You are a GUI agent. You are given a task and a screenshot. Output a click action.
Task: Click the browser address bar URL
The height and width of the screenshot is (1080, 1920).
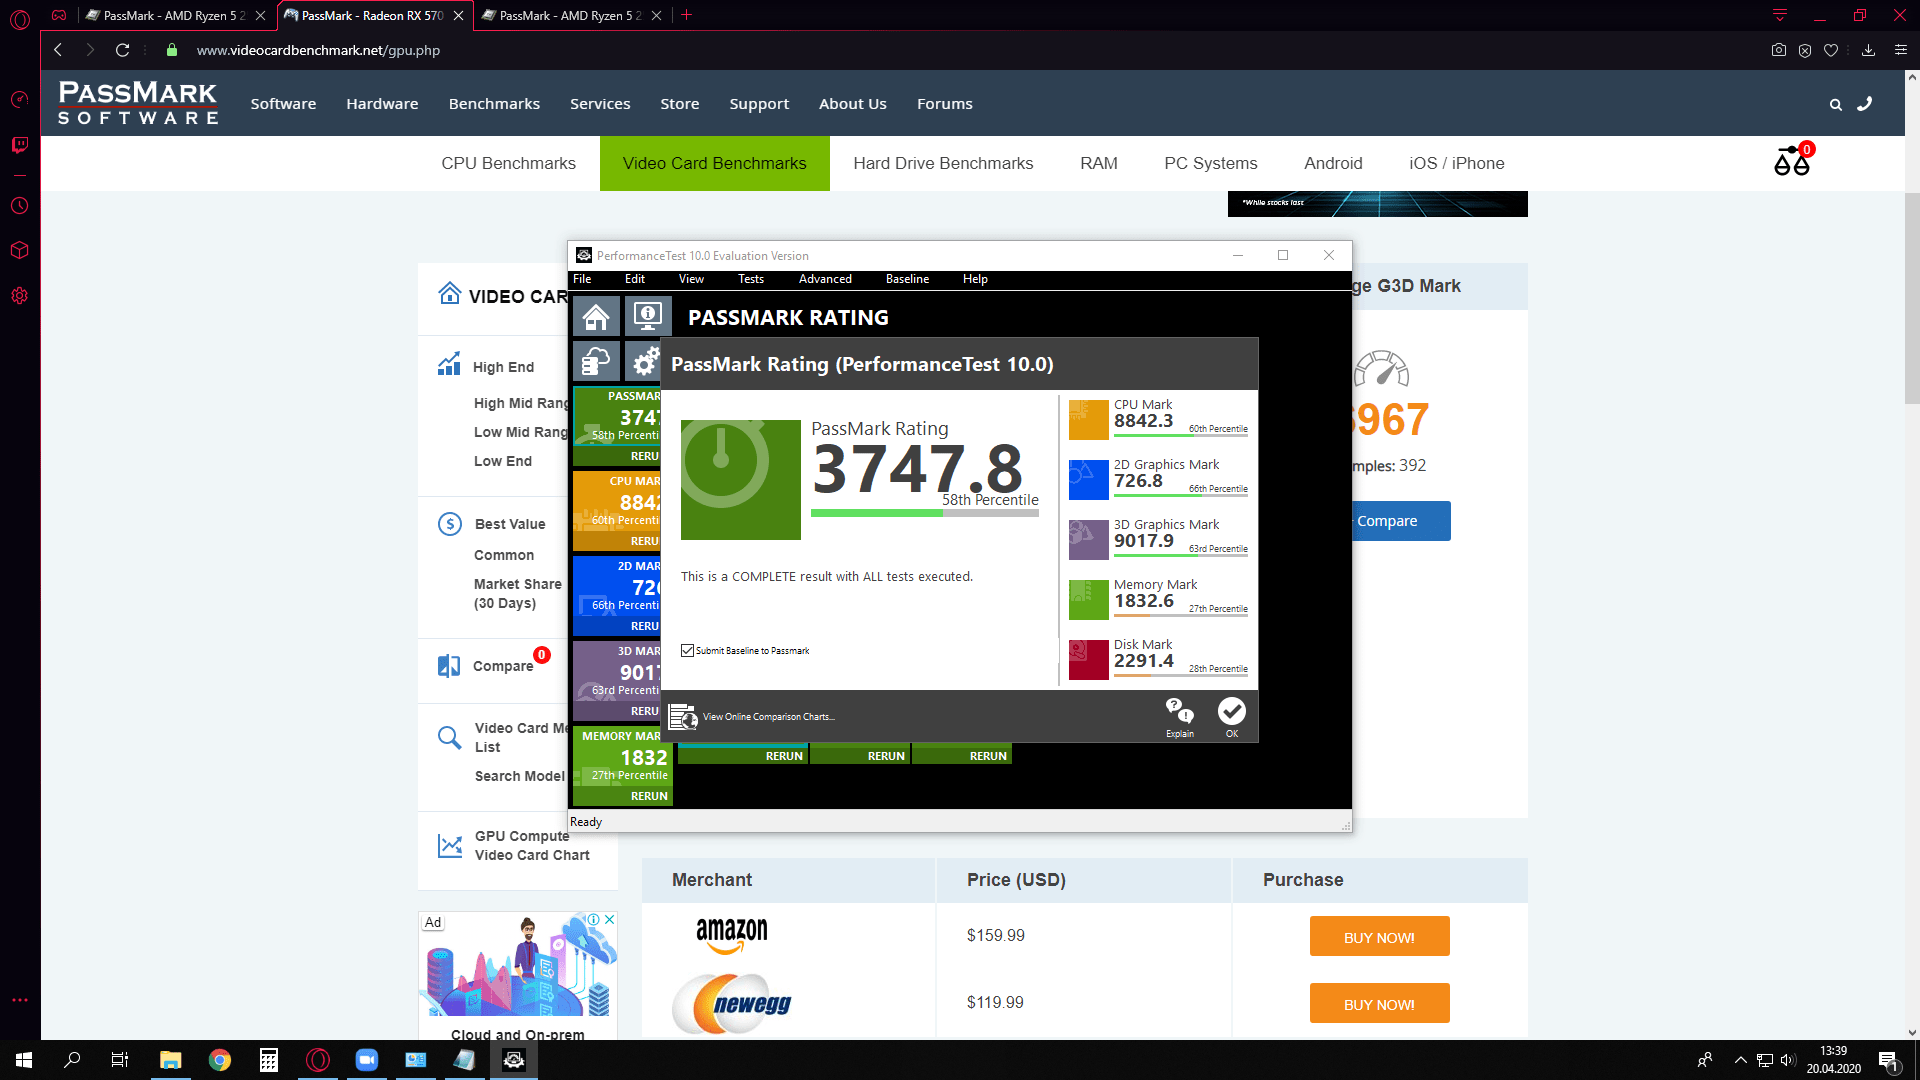click(x=318, y=50)
